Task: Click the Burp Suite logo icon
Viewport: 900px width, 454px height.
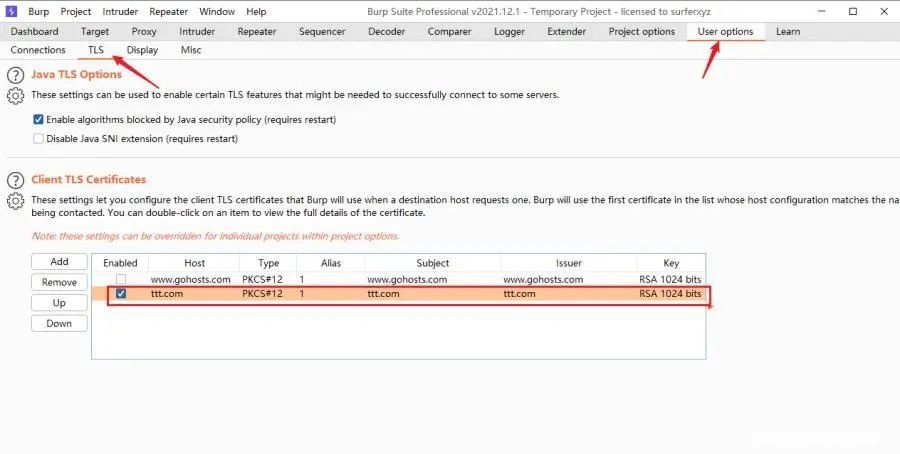Action: tap(11, 11)
